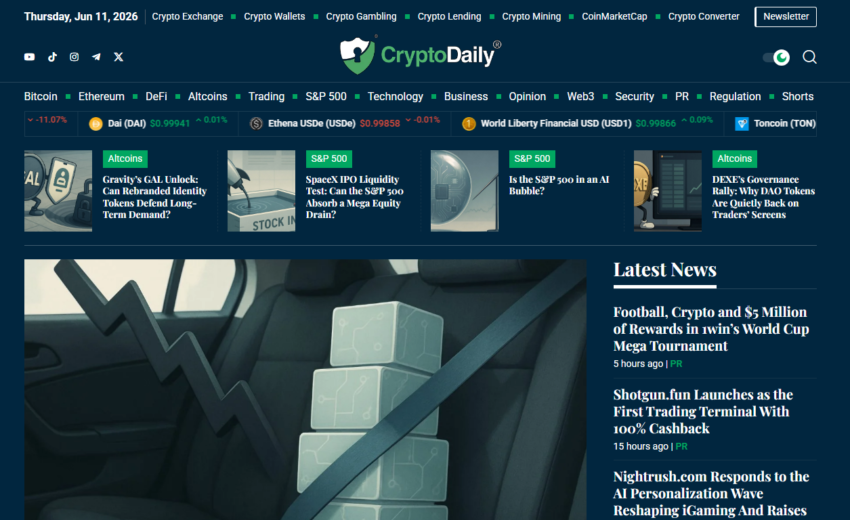The image size is (850, 520).
Task: Click the Dai (DAI) ticker name
Action: [127, 124]
